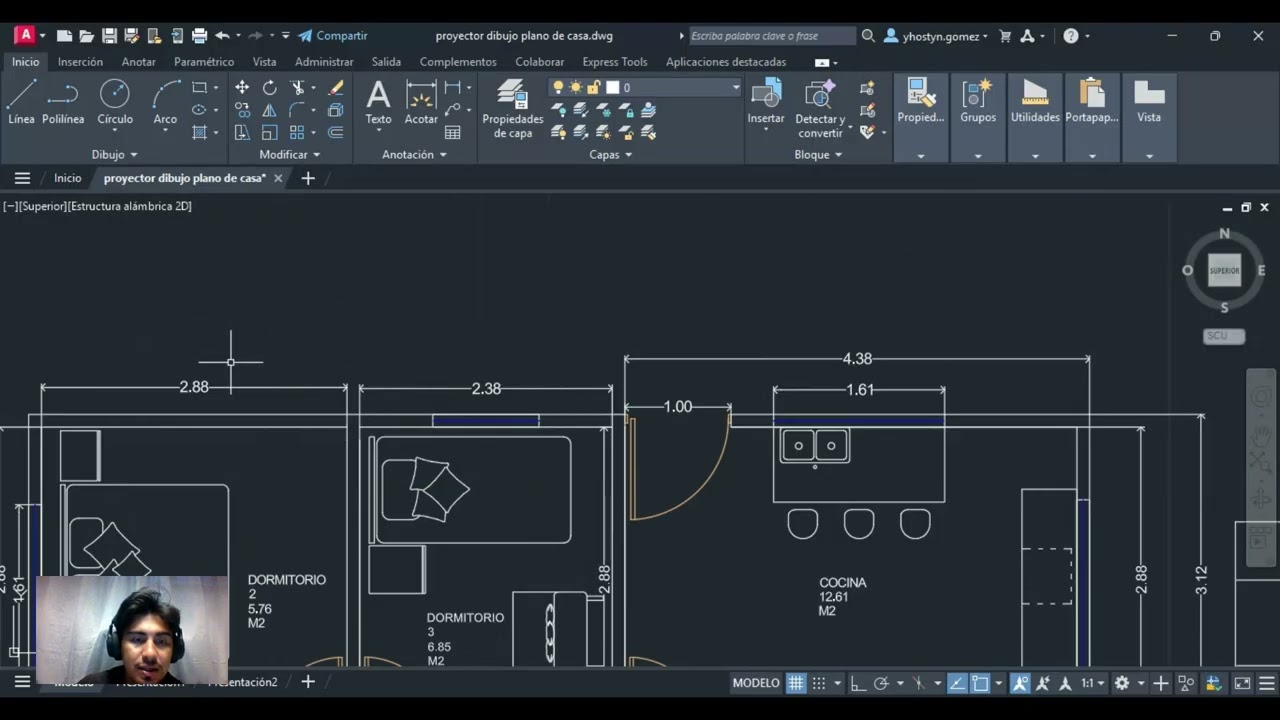Click the MODELO status bar button

tap(756, 683)
